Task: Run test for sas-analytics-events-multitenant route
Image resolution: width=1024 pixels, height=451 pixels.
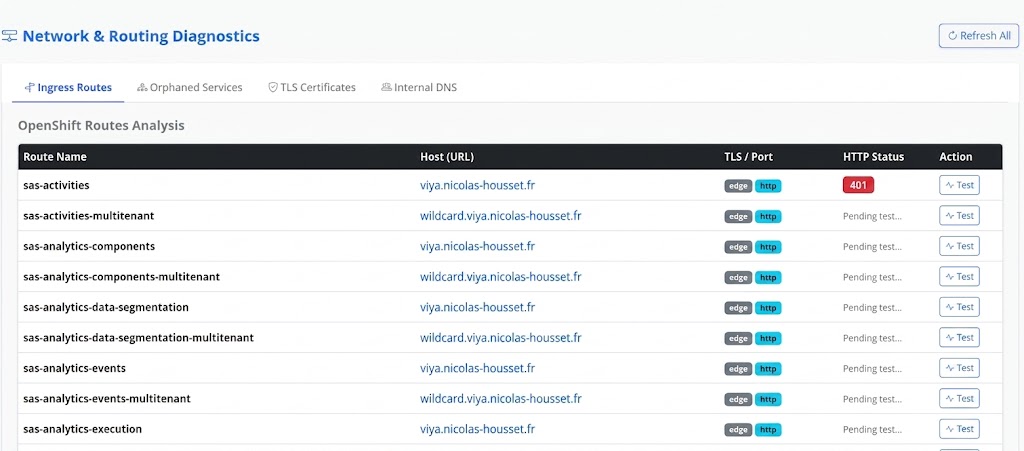Action: pos(959,398)
